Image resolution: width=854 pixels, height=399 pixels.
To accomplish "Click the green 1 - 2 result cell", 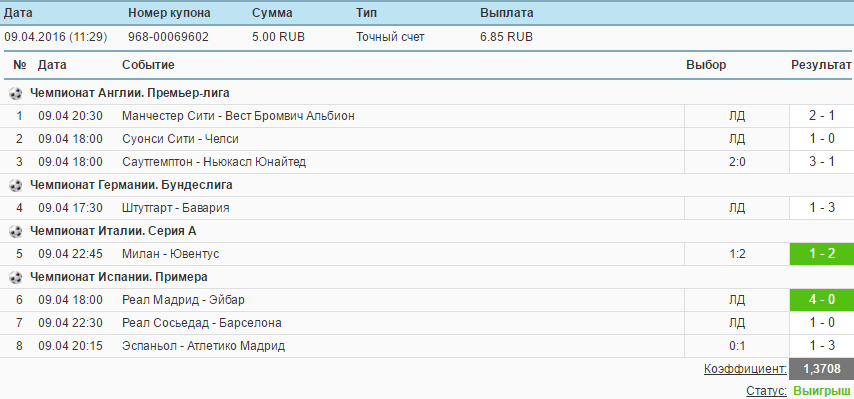I will click(822, 254).
